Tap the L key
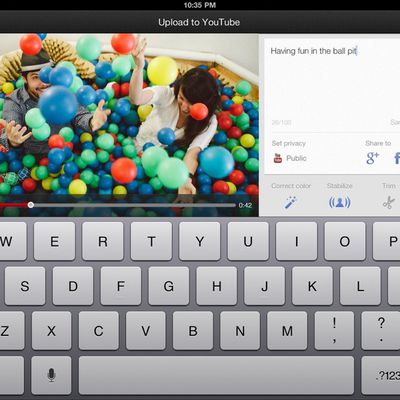This screenshot has width=400, height=400. coord(360,286)
